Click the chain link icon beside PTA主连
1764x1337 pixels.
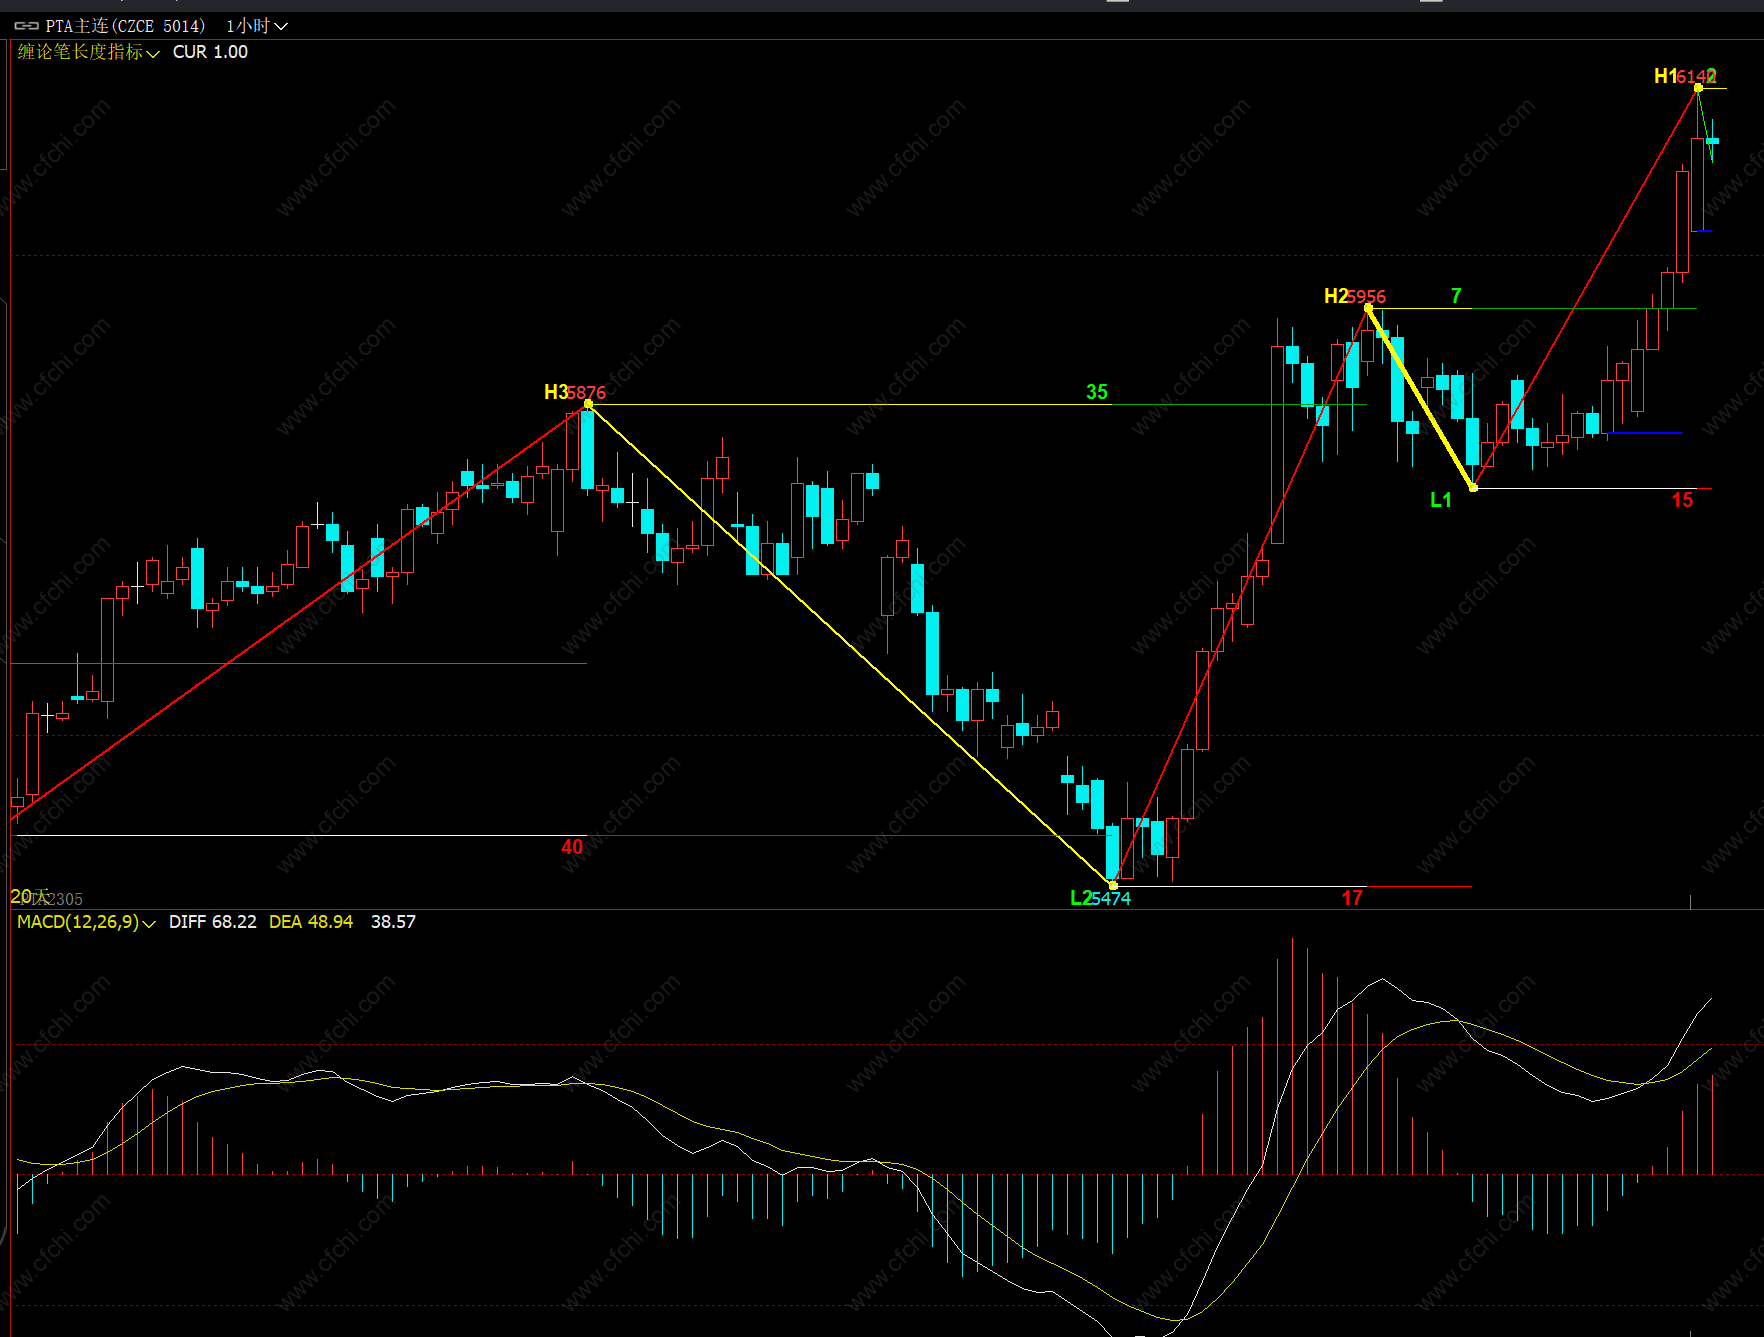pos(26,26)
